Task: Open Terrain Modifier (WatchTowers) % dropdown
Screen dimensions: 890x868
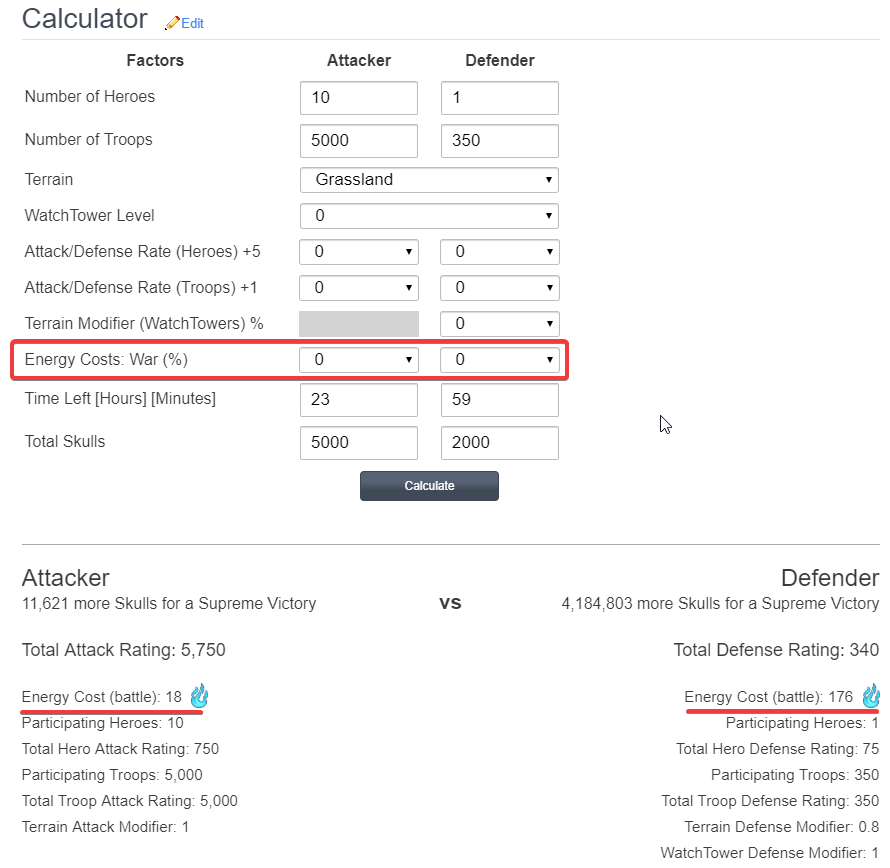Action: pyautogui.click(x=499, y=324)
